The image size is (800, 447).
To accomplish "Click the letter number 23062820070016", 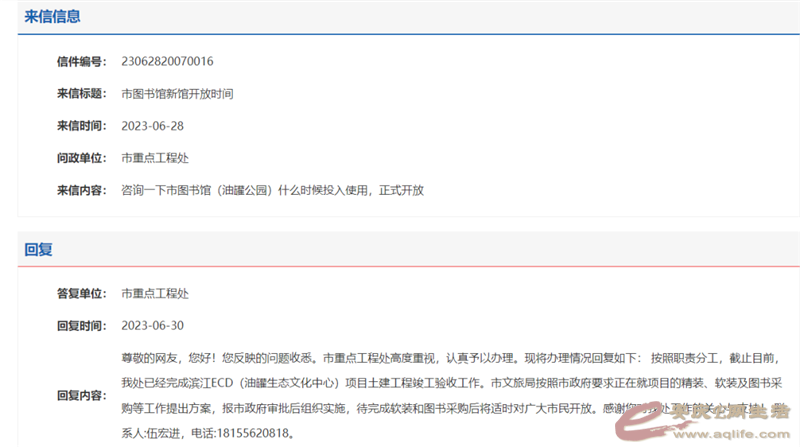I will (167, 62).
